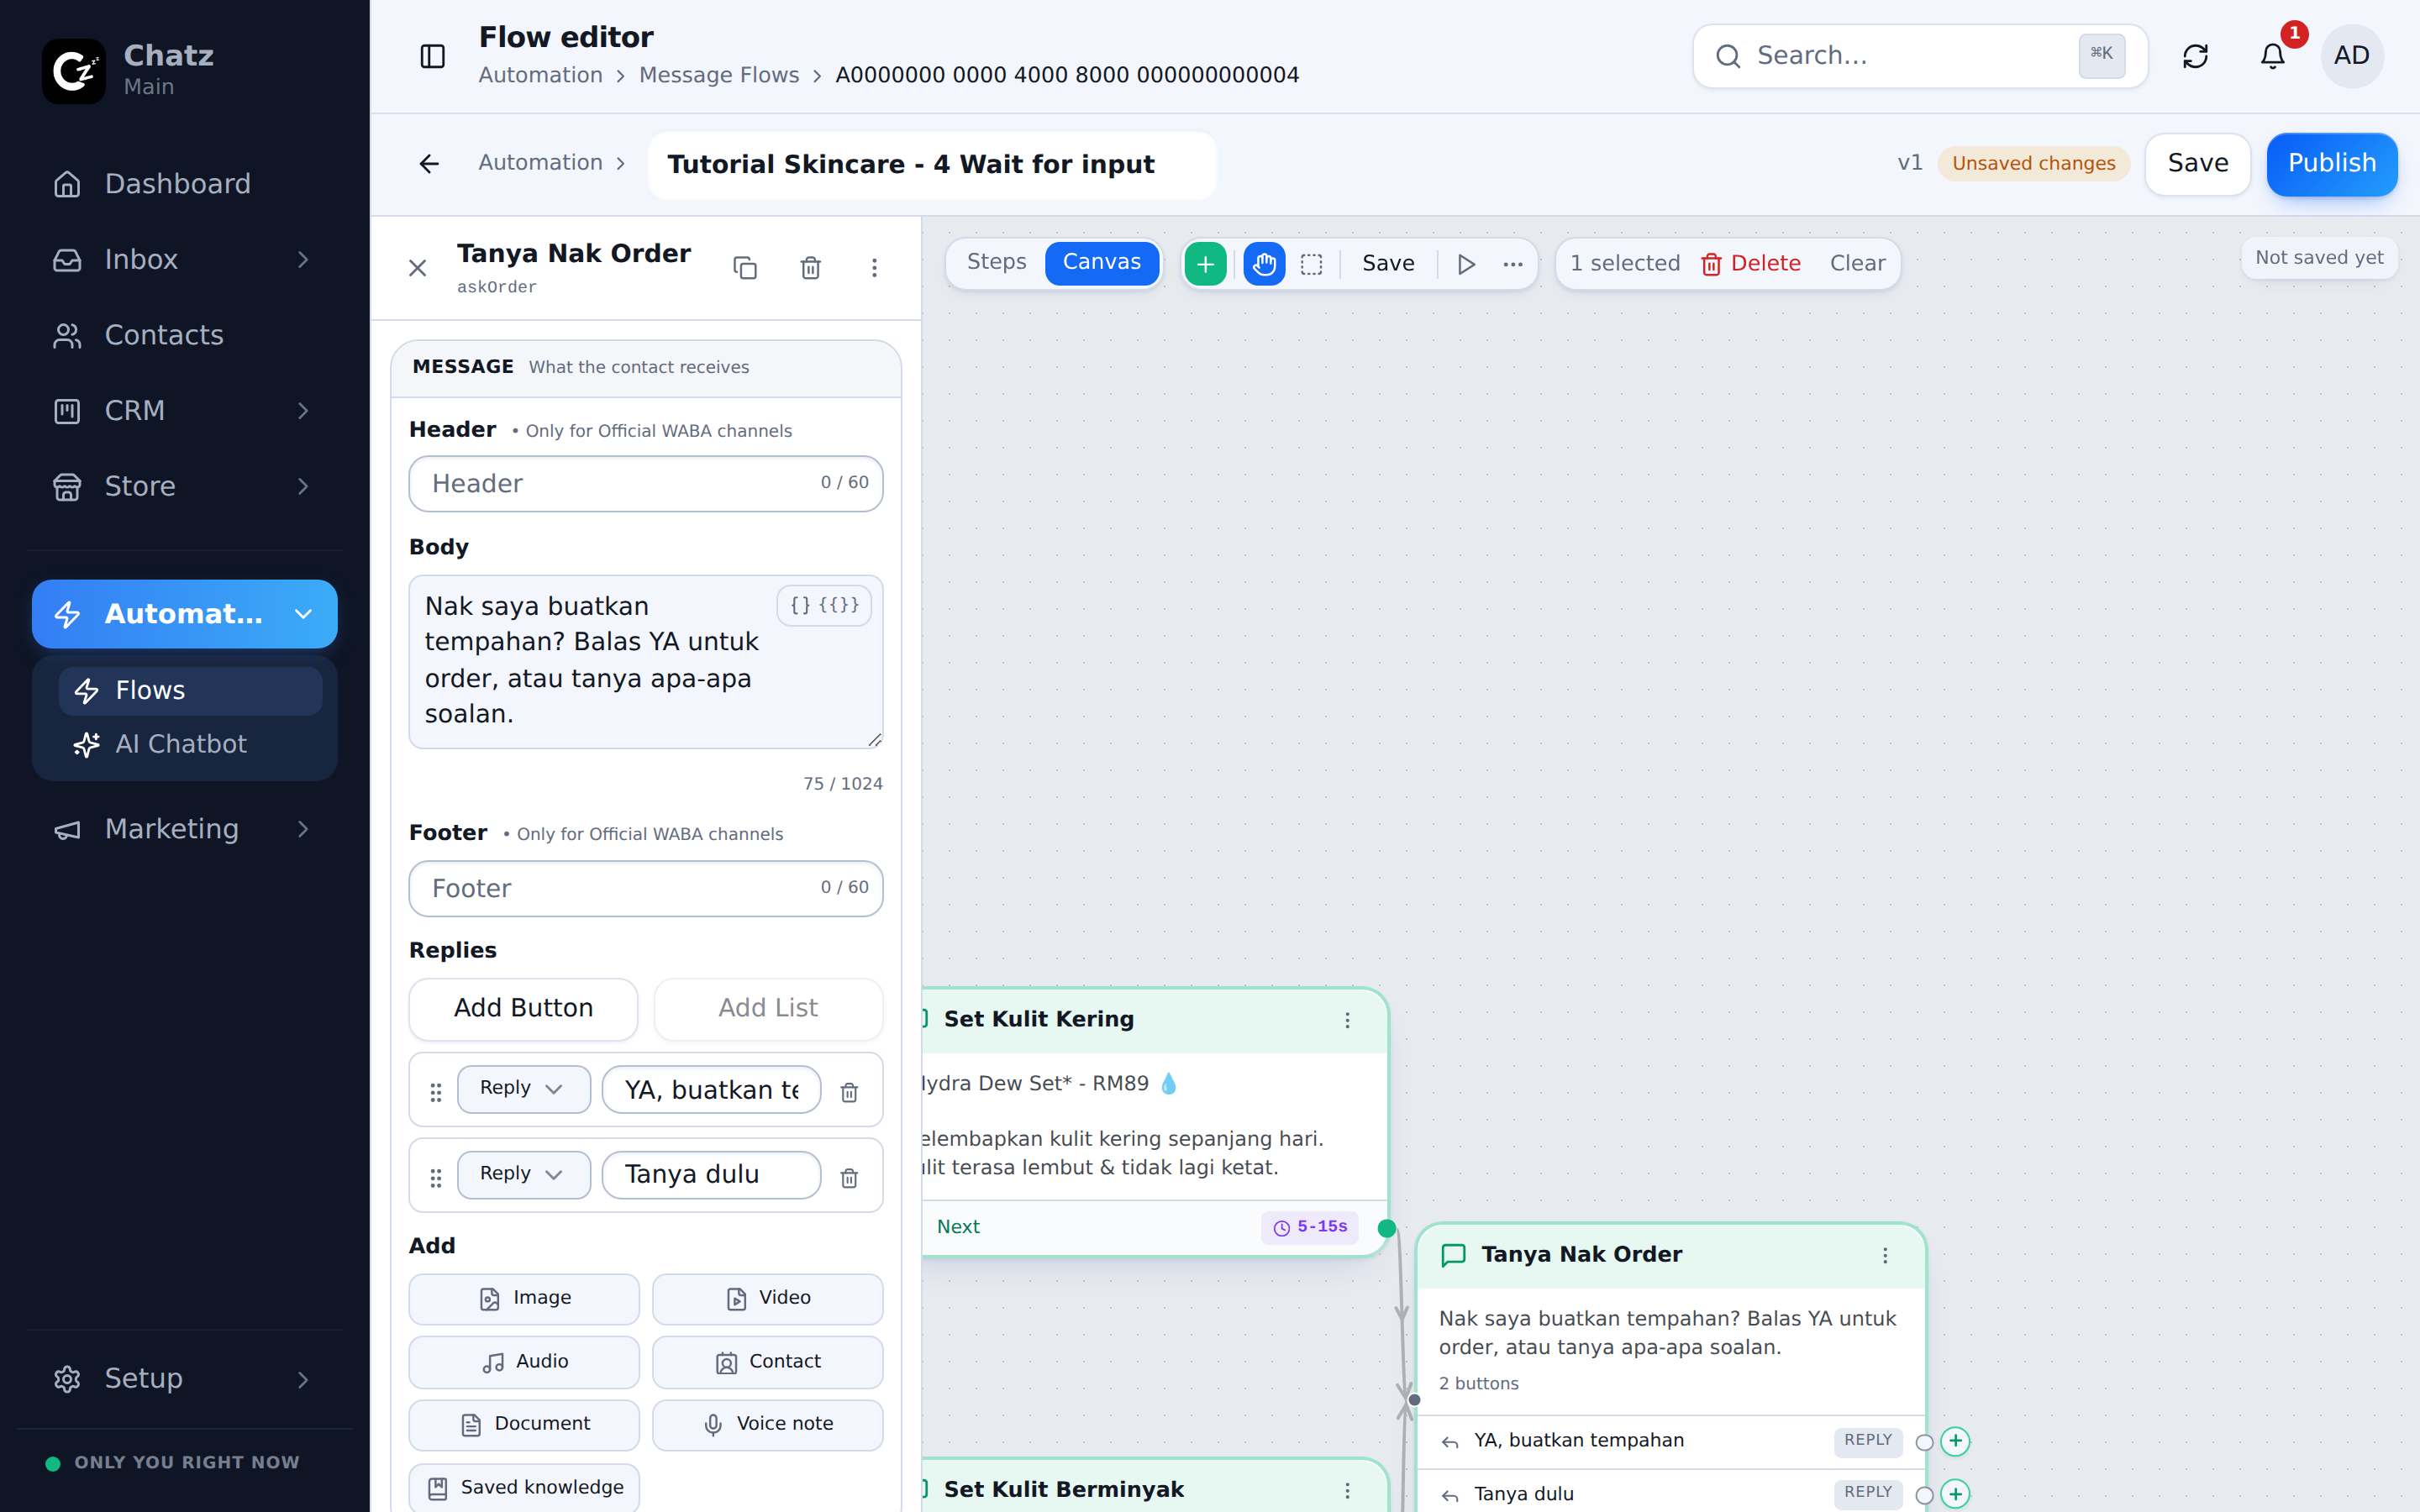Insert variable with braces button

pos(824,605)
